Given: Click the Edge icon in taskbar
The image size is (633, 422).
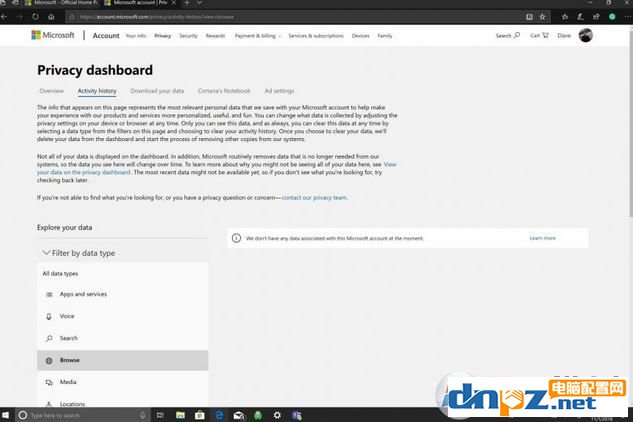Looking at the screenshot, I should tap(219, 415).
